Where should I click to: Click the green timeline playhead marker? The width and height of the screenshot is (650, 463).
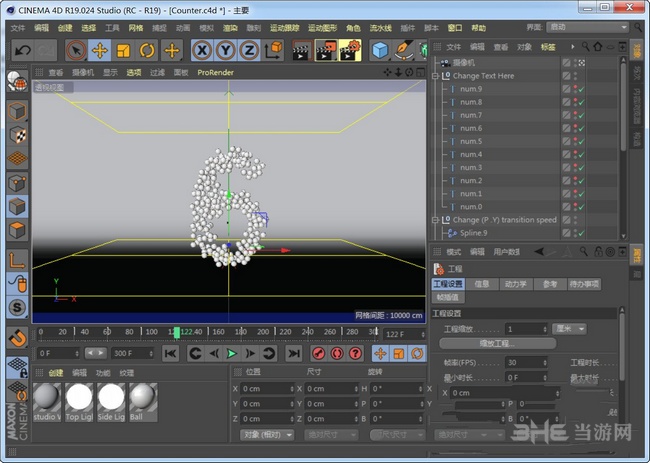177,332
